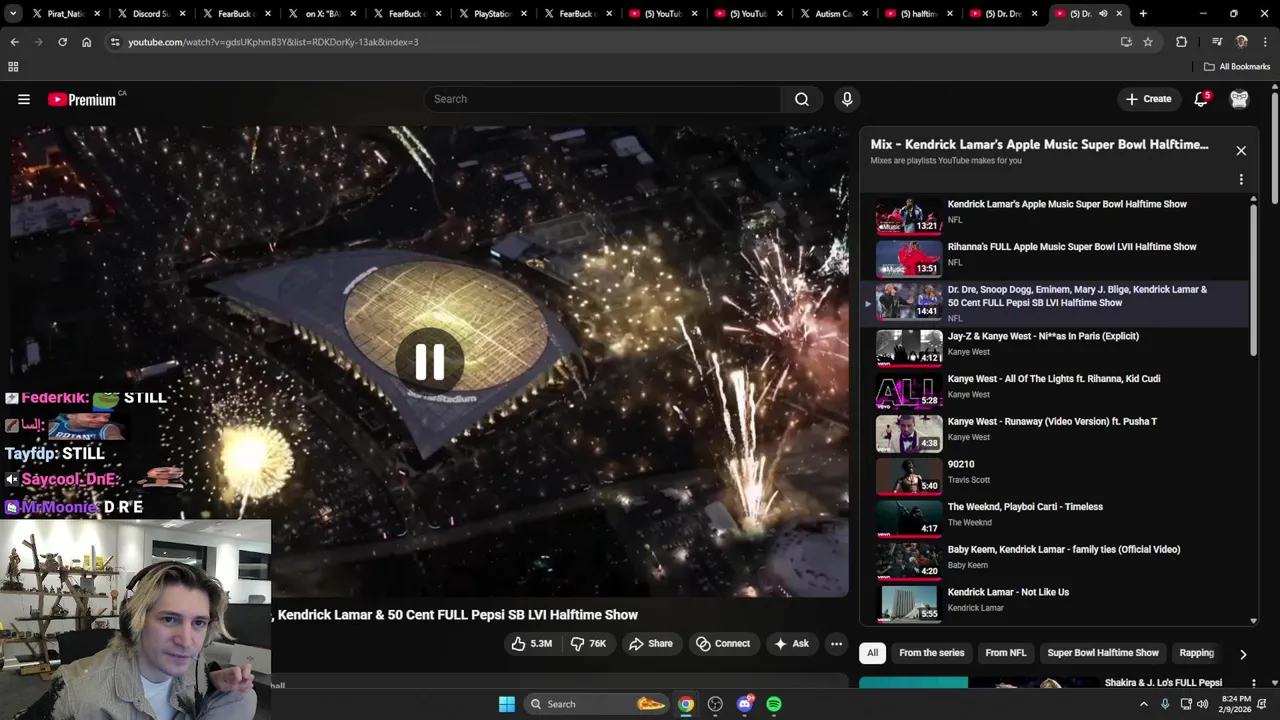This screenshot has height=720, width=1280.
Task: Open the apps grid in bookmarks bar
Action: coord(13,67)
